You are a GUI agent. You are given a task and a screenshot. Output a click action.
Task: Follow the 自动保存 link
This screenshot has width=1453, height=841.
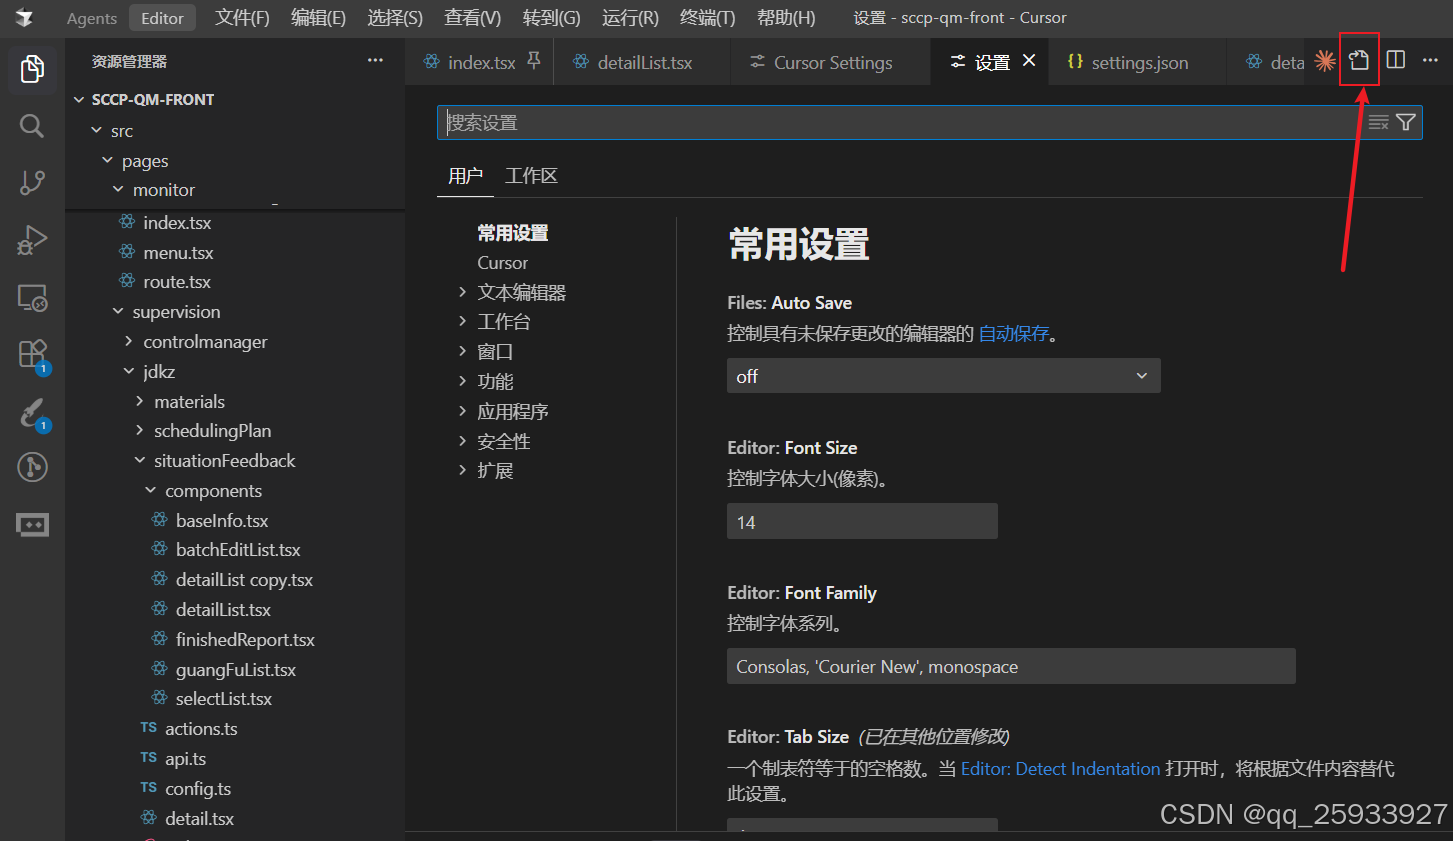tap(1014, 333)
